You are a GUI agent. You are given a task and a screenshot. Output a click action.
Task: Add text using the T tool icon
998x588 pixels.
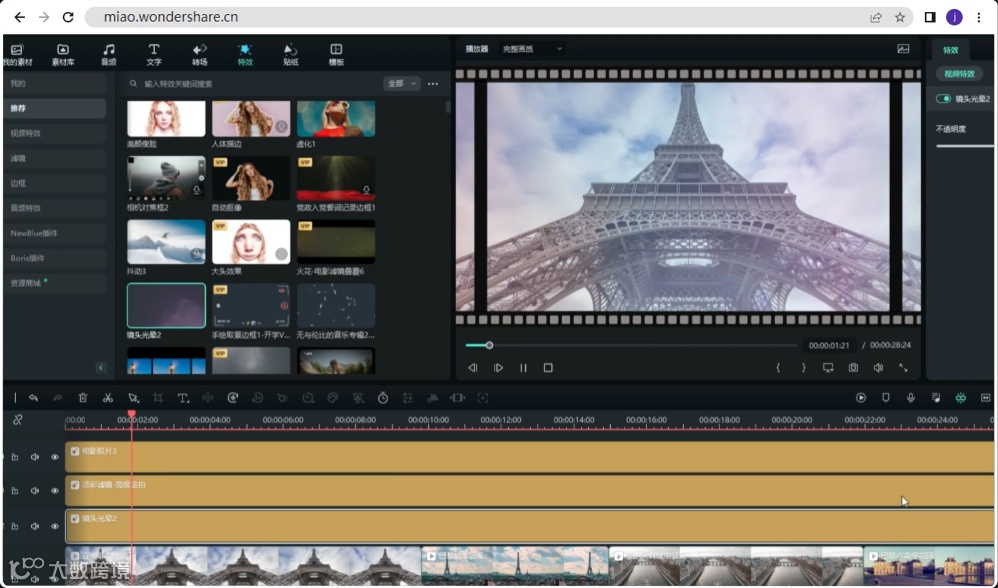183,398
